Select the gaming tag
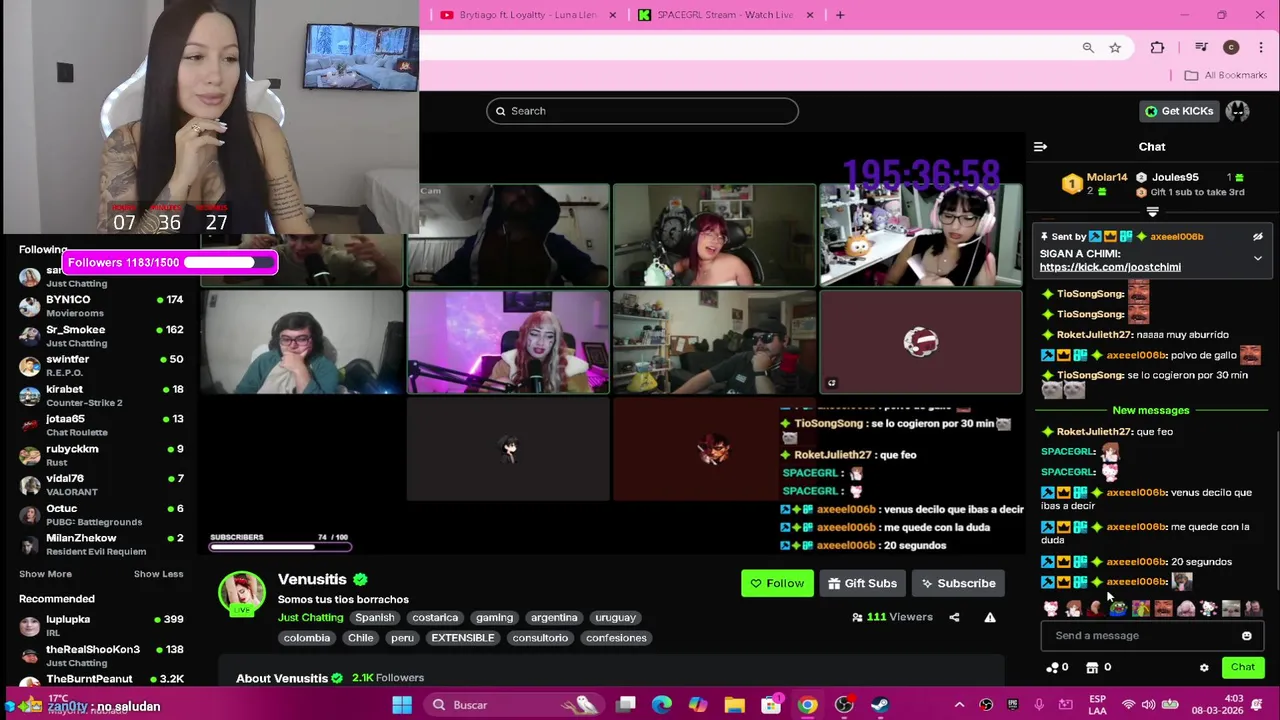The height and width of the screenshot is (720, 1280). point(494,618)
